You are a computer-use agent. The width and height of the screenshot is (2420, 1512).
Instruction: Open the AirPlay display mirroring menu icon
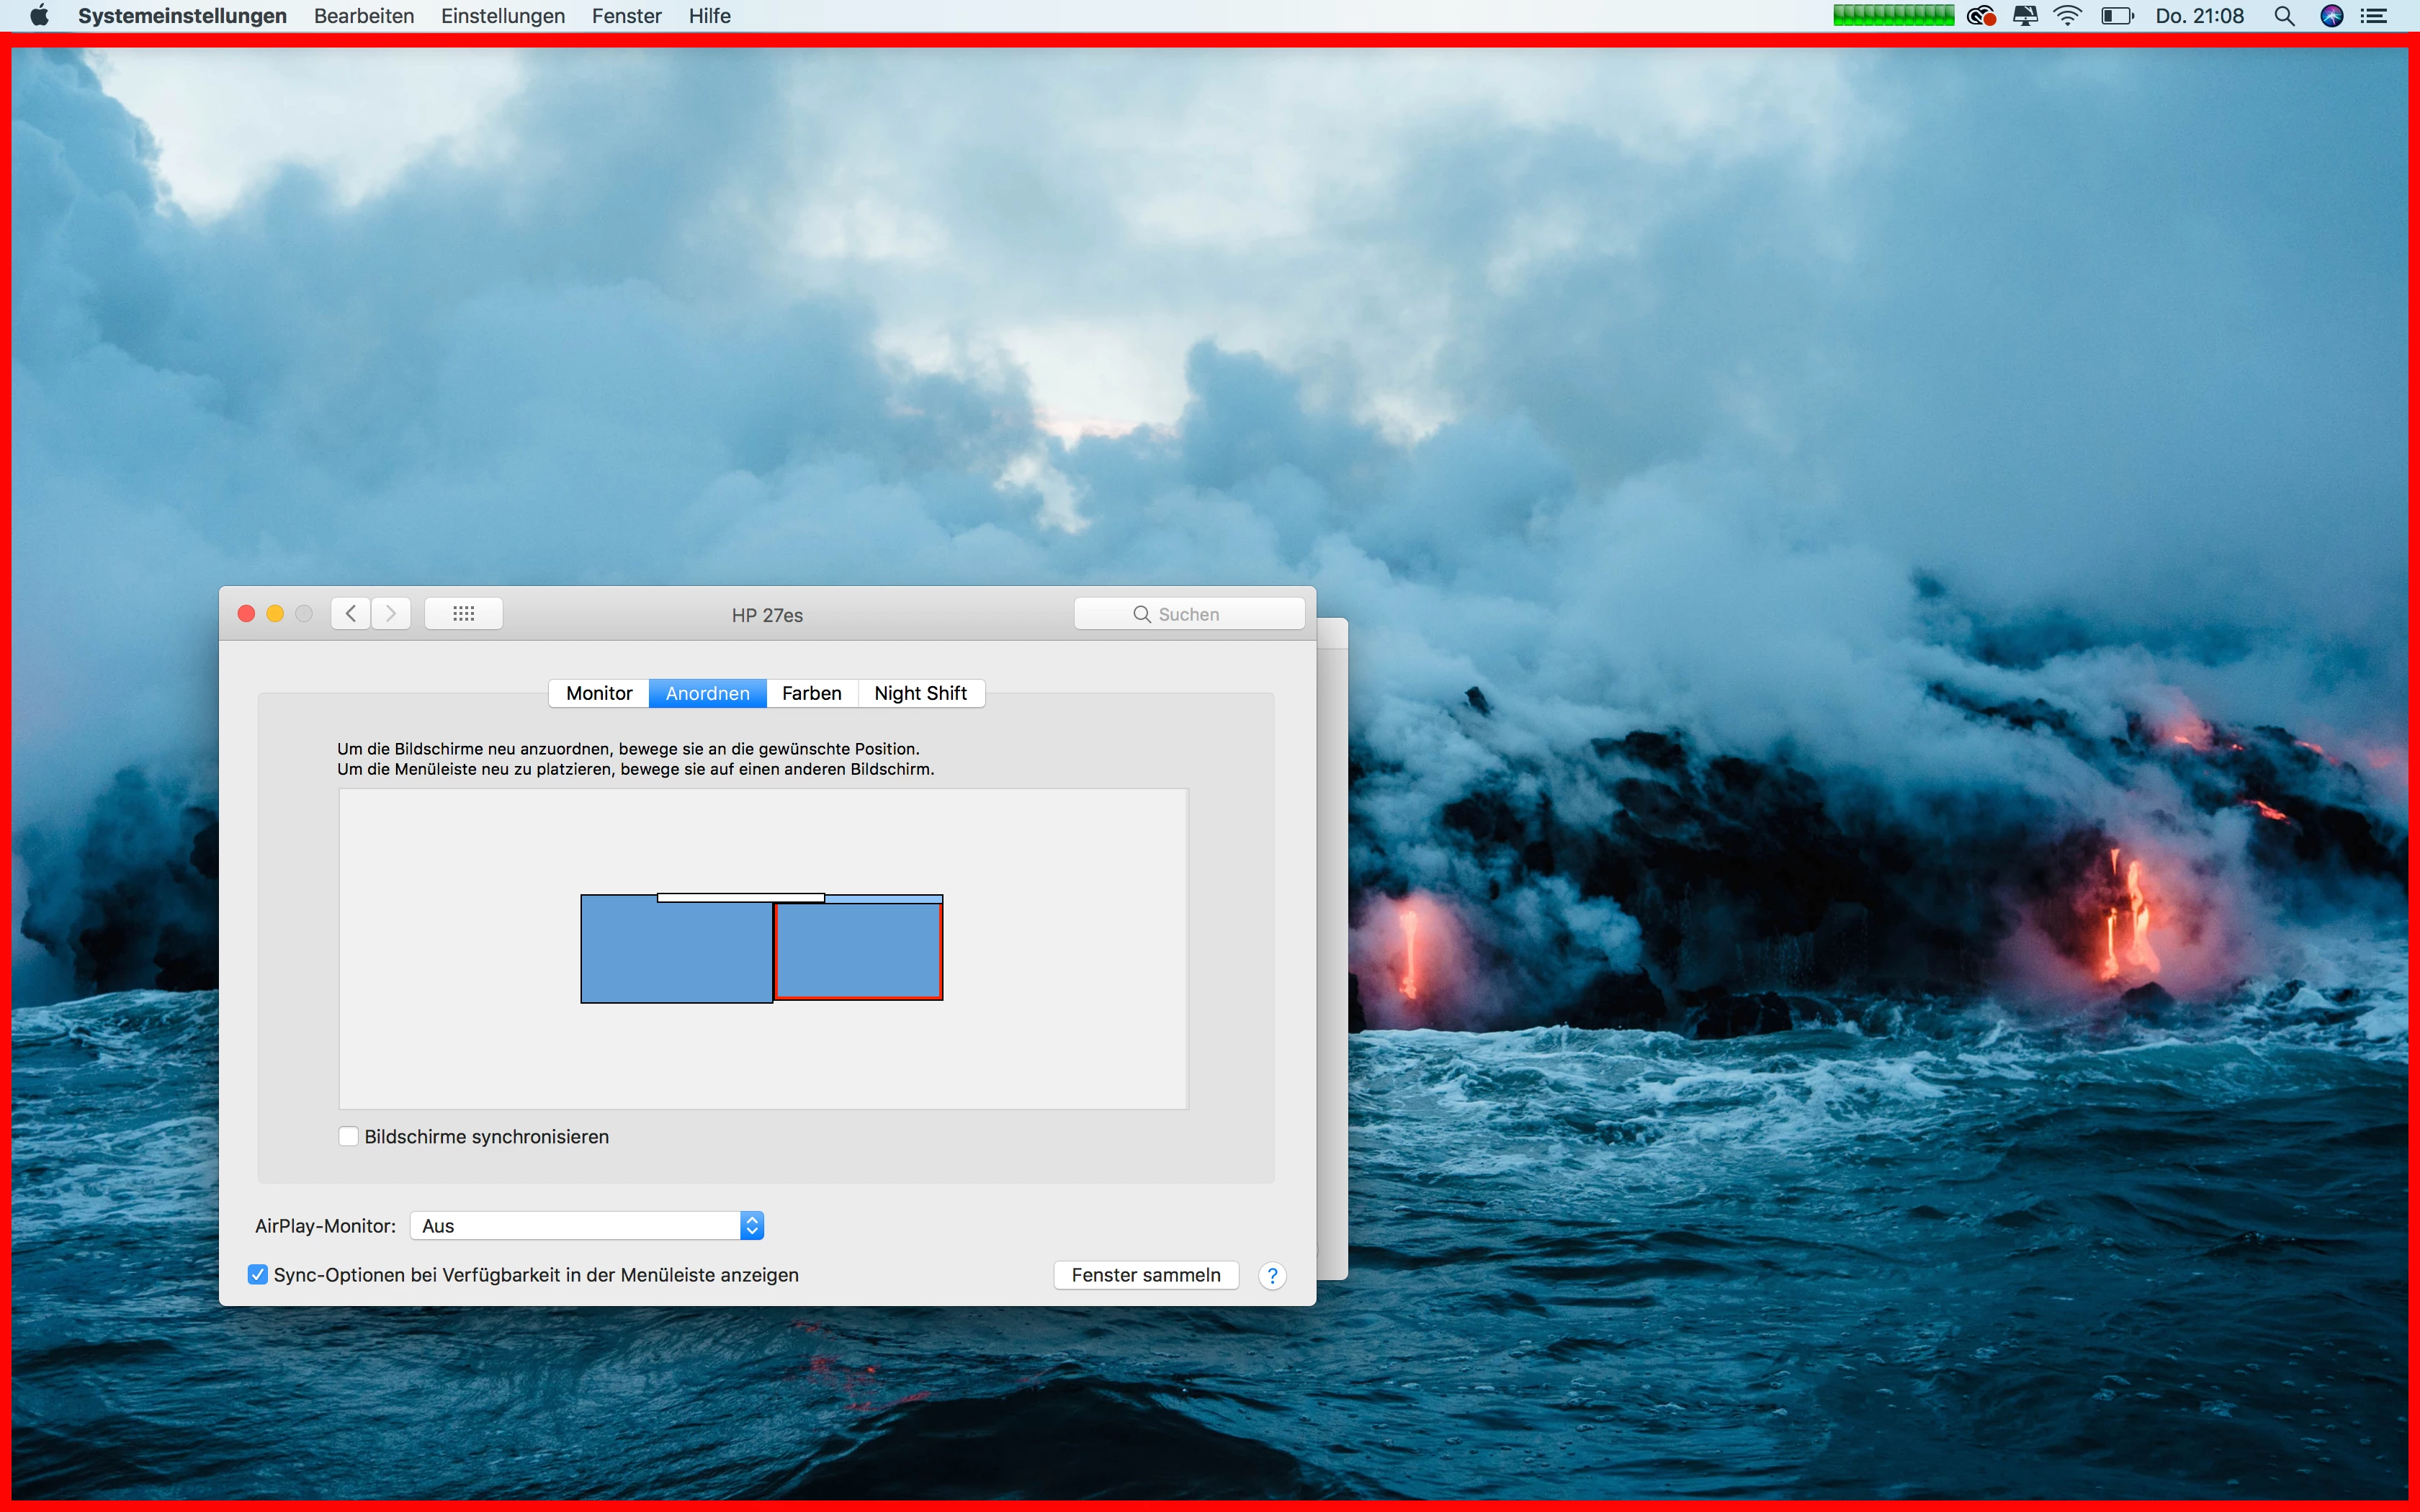tap(2025, 16)
